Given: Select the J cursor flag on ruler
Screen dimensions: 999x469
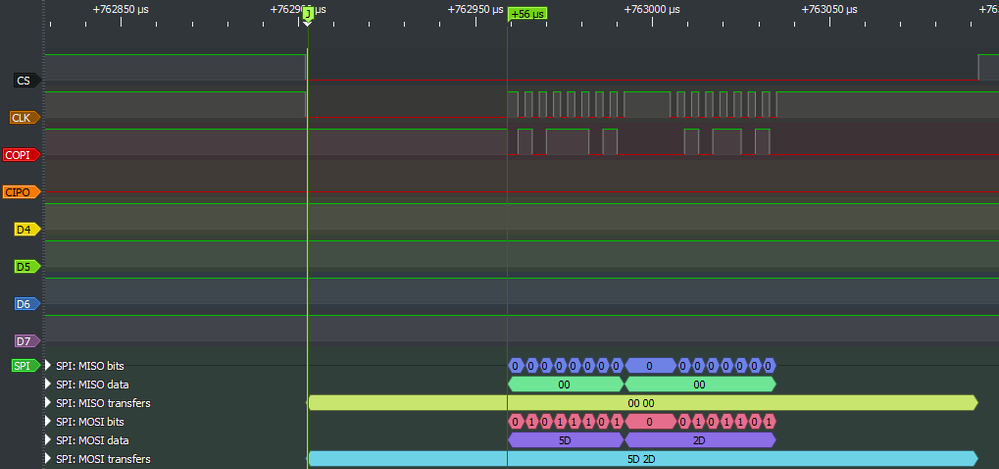Looking at the screenshot, I should click(x=308, y=13).
